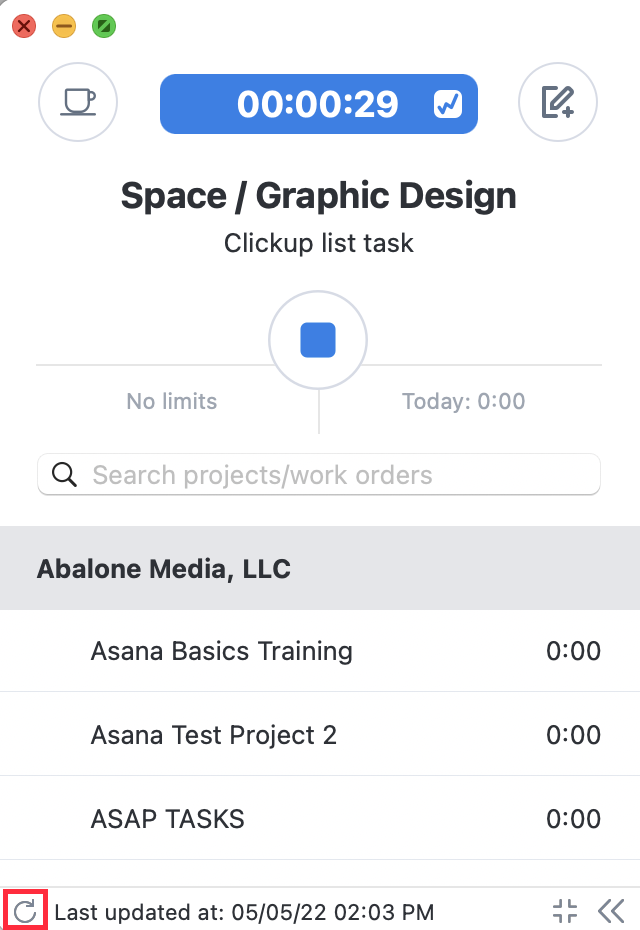This screenshot has width=640, height=930.
Task: Switch to compact view icon
Action: click(x=564, y=911)
